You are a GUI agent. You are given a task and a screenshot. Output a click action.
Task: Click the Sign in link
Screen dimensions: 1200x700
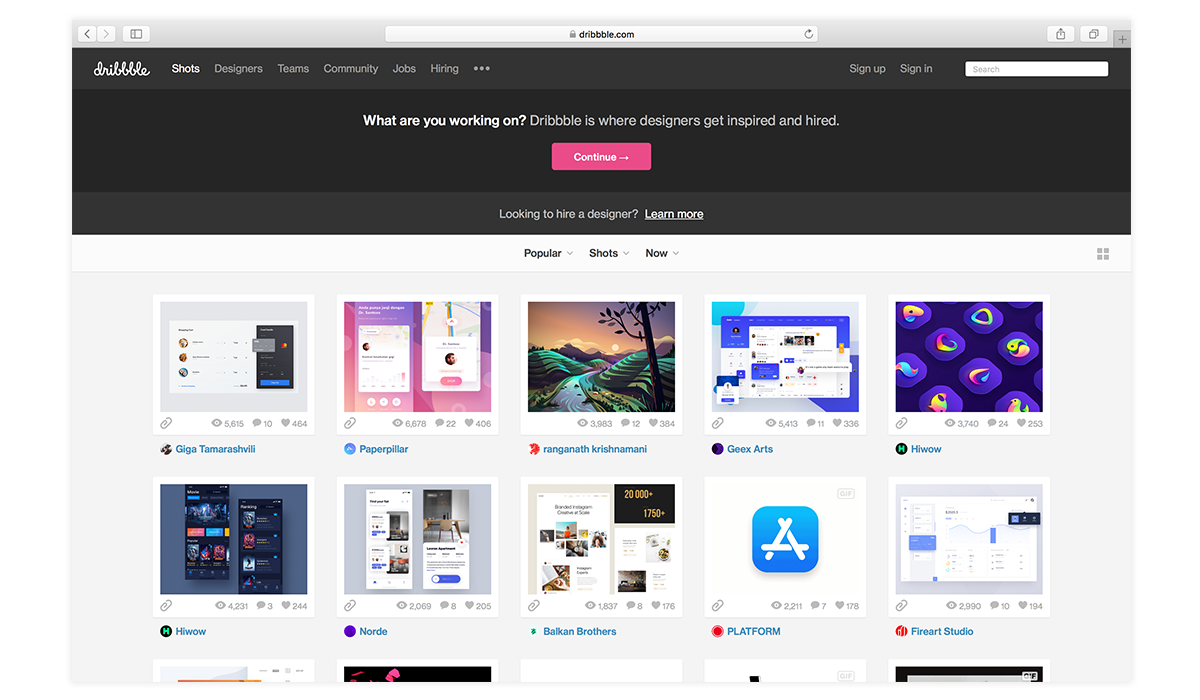click(x=916, y=69)
